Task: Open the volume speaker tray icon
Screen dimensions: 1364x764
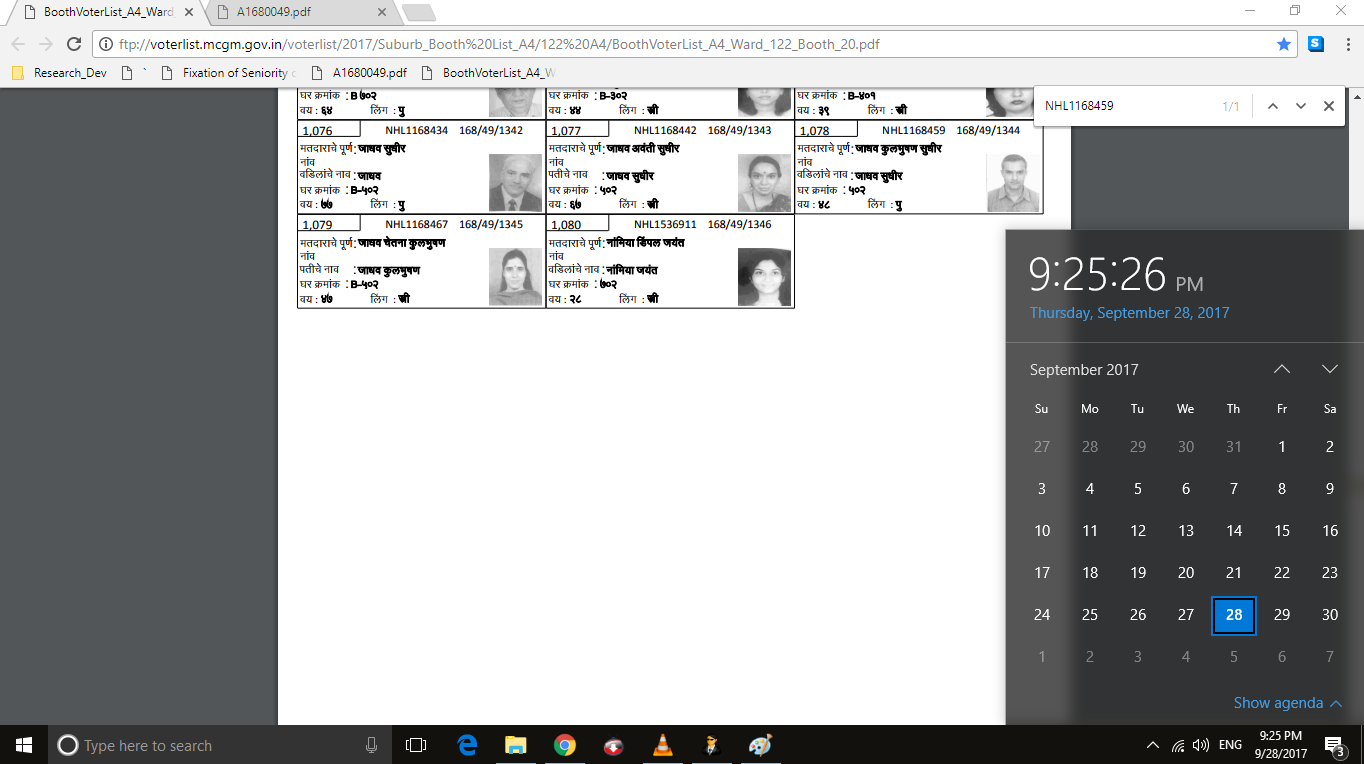Action: point(1201,745)
